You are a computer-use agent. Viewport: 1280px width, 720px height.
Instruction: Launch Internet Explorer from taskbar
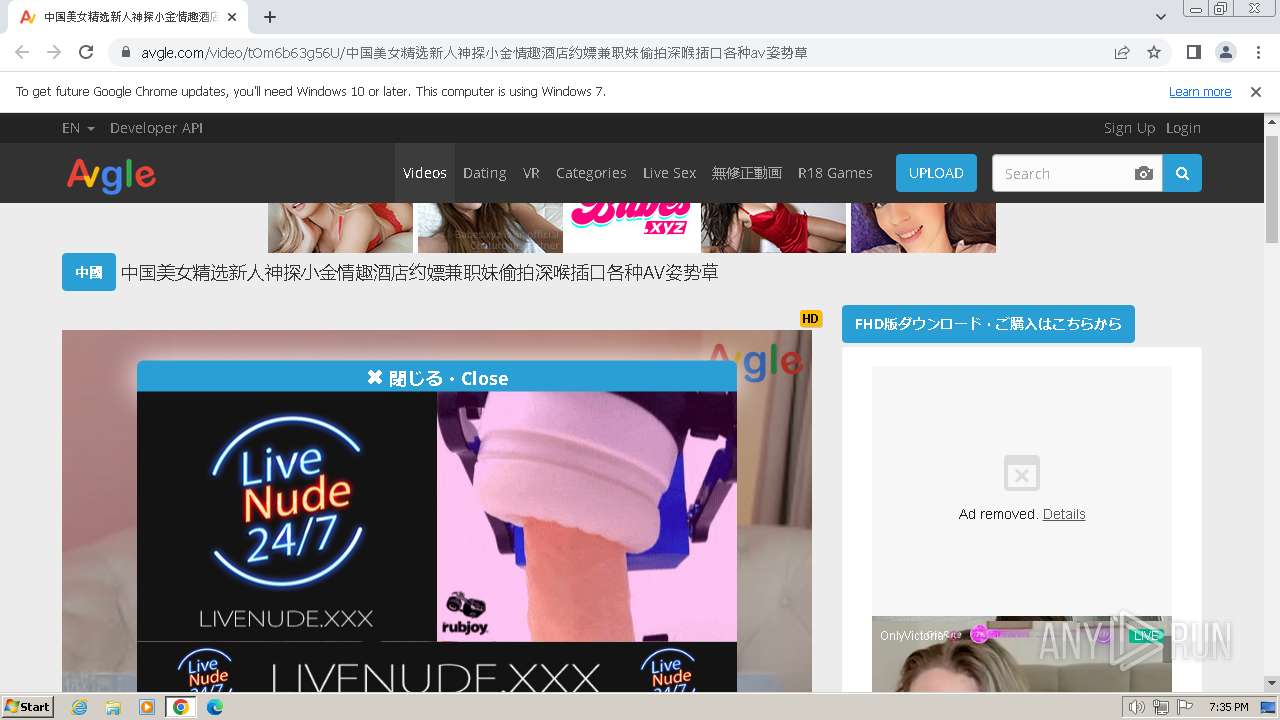click(79, 707)
